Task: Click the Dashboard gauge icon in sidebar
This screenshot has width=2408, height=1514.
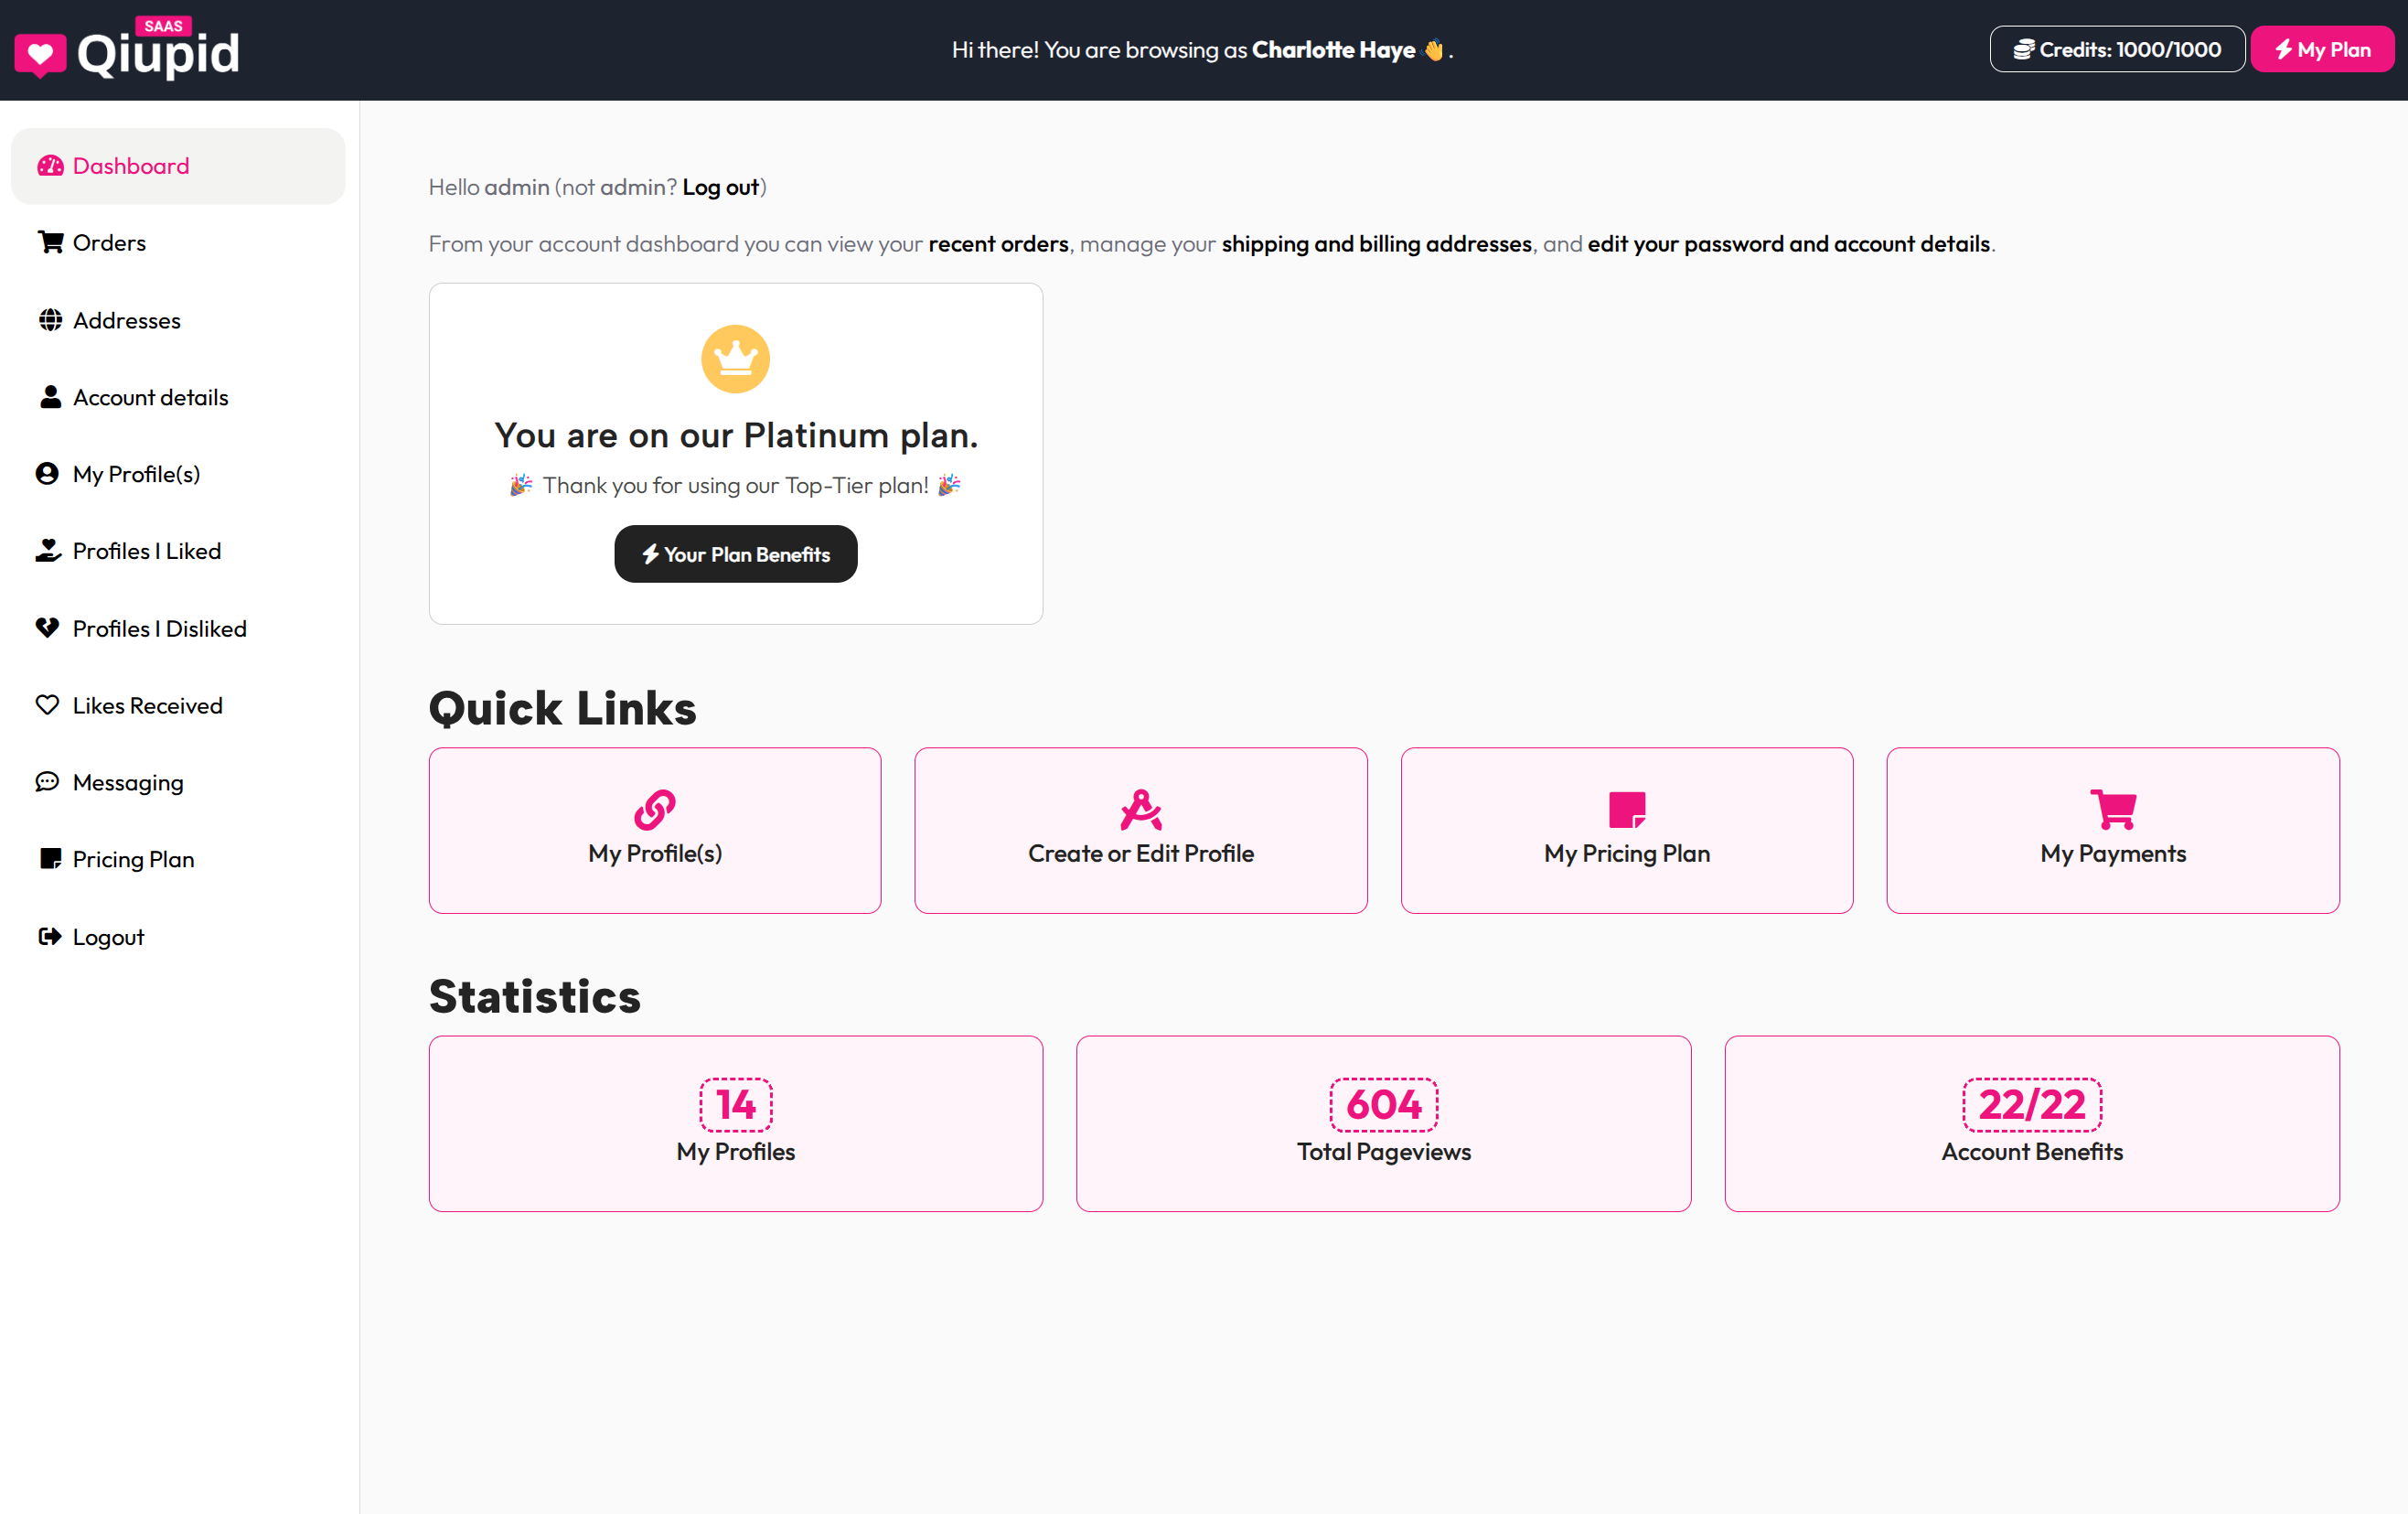Action: [50, 166]
